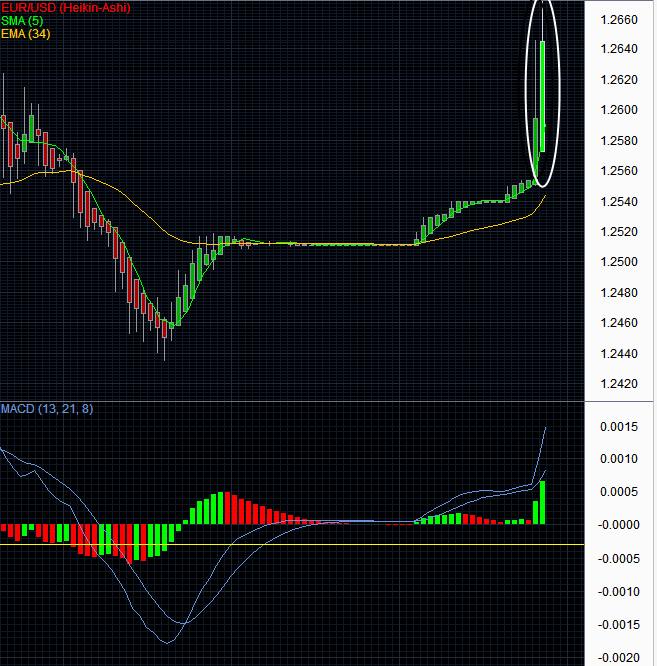Click the 1.2460 price axis value
Image resolution: width=657 pixels, height=666 pixels.
tap(619, 323)
